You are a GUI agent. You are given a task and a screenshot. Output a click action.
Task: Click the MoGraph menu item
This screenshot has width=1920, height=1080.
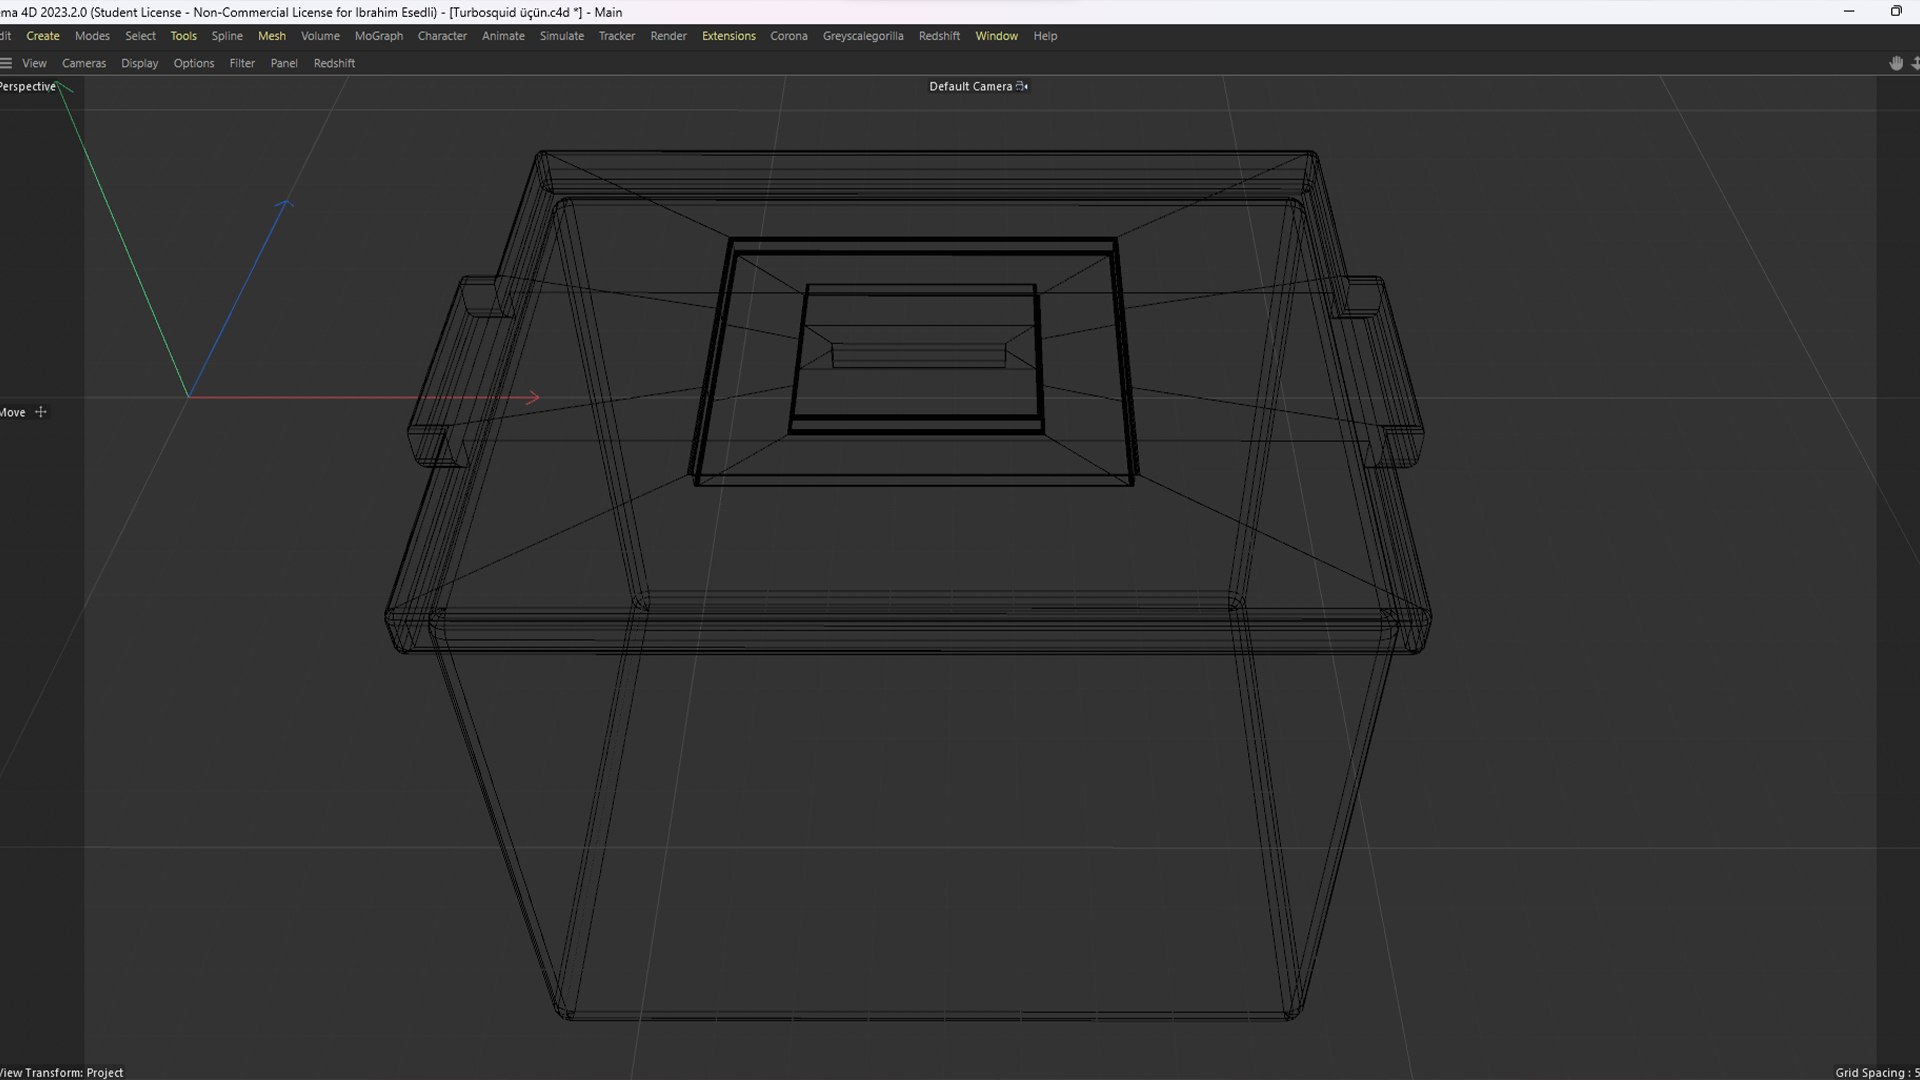(x=378, y=34)
